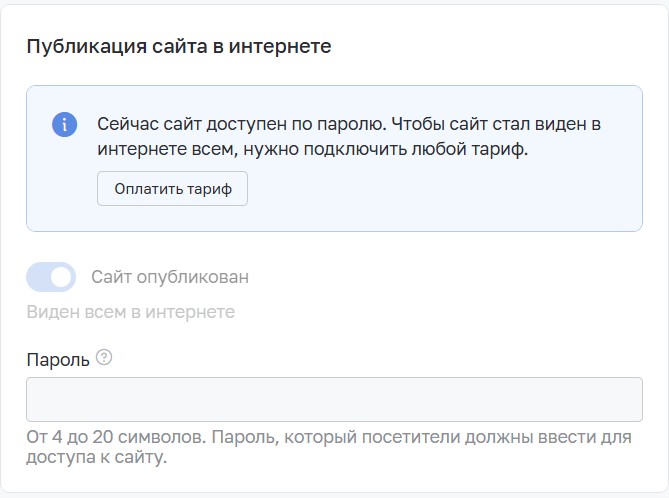
Task: Open the help tooltip icon beside Пароль
Action: [x=104, y=357]
